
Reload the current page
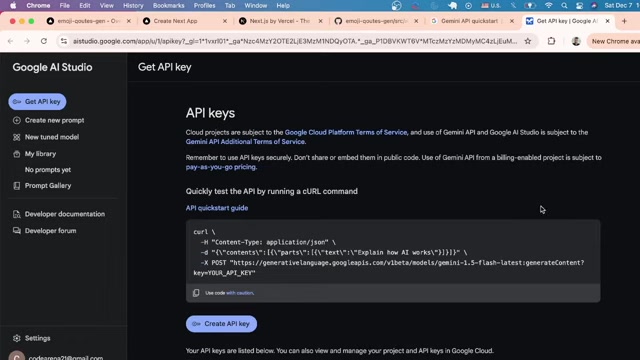click(x=44, y=41)
